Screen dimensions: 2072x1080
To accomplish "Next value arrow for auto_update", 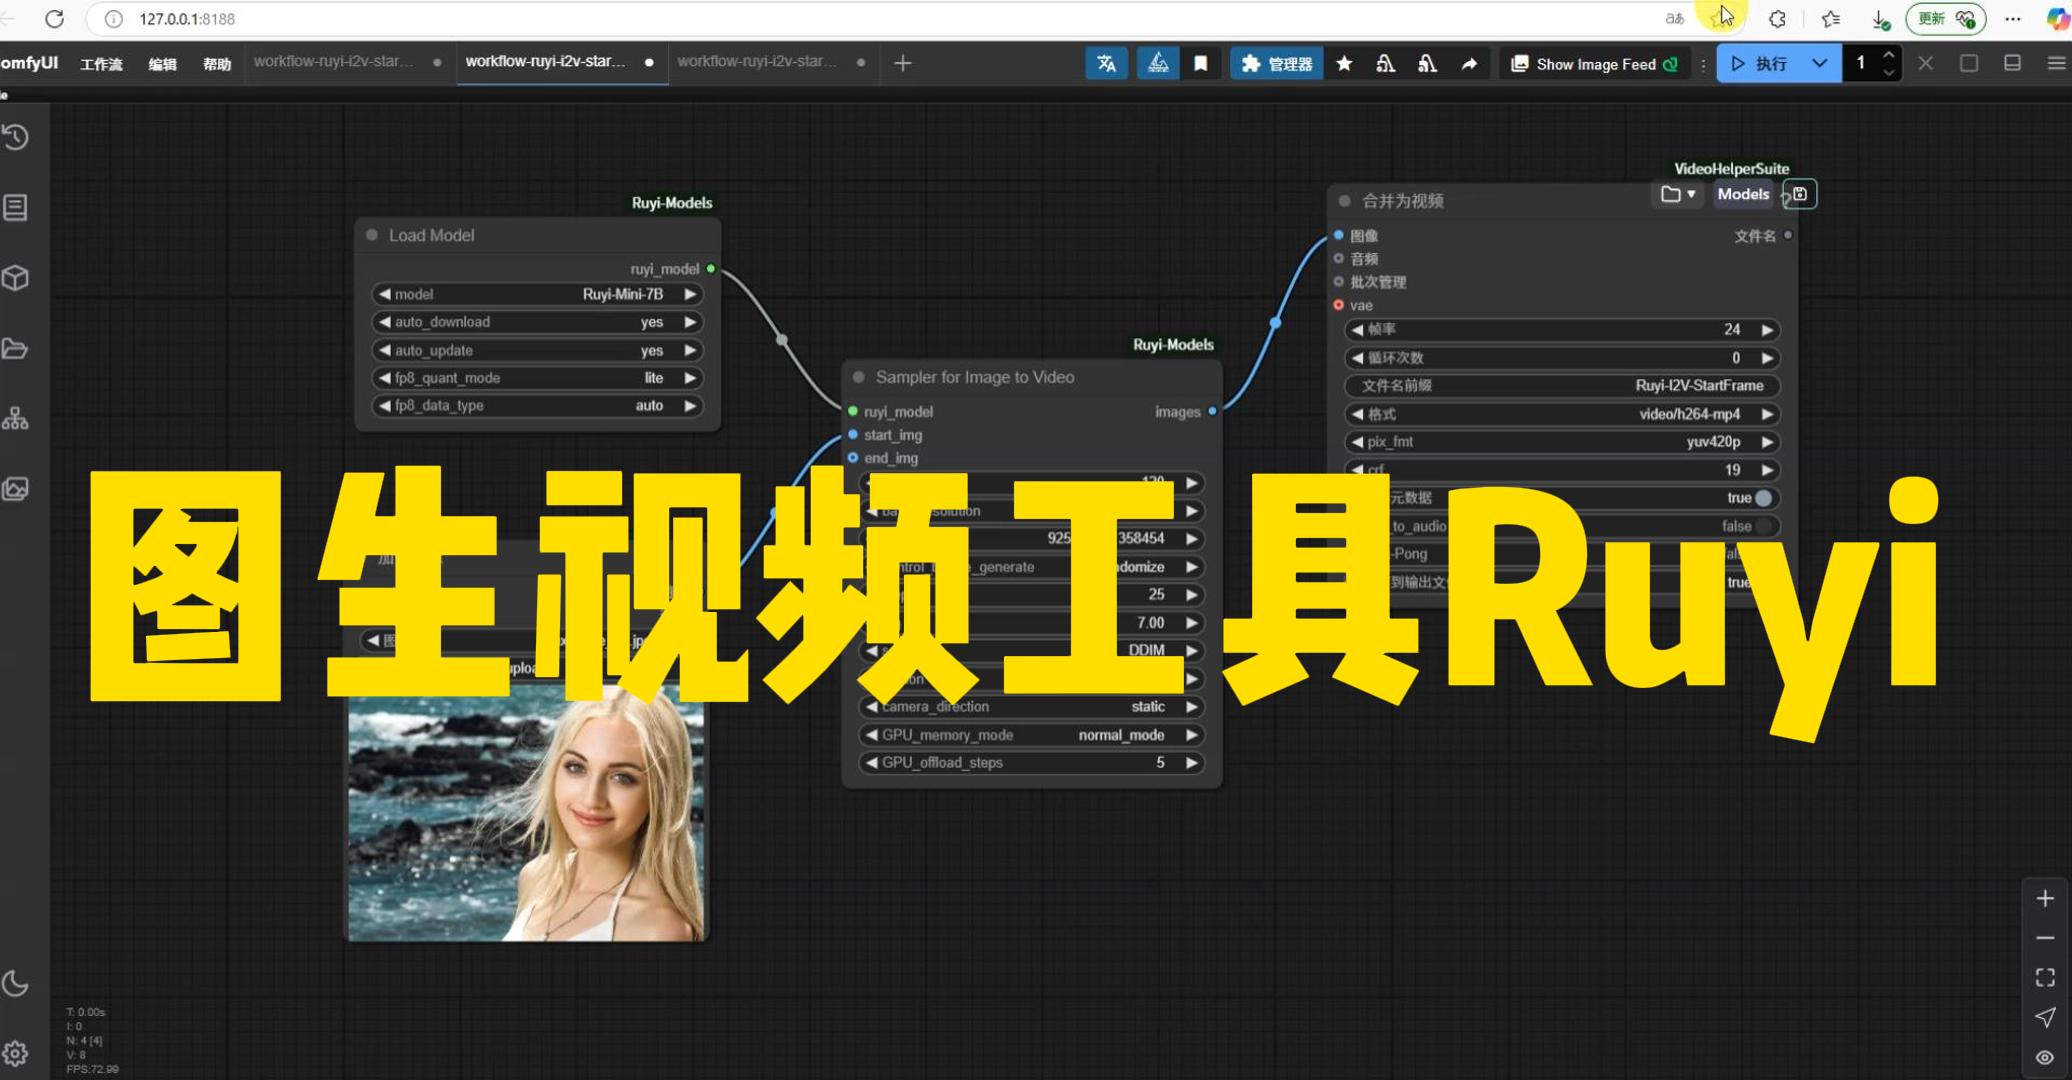I will coord(690,350).
